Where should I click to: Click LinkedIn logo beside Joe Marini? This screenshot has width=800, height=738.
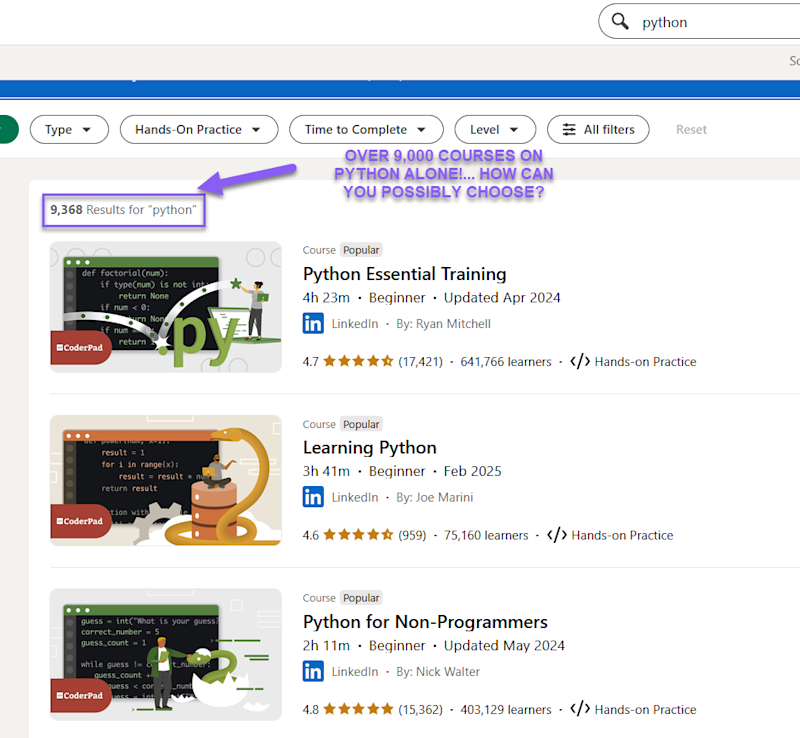[x=313, y=497]
